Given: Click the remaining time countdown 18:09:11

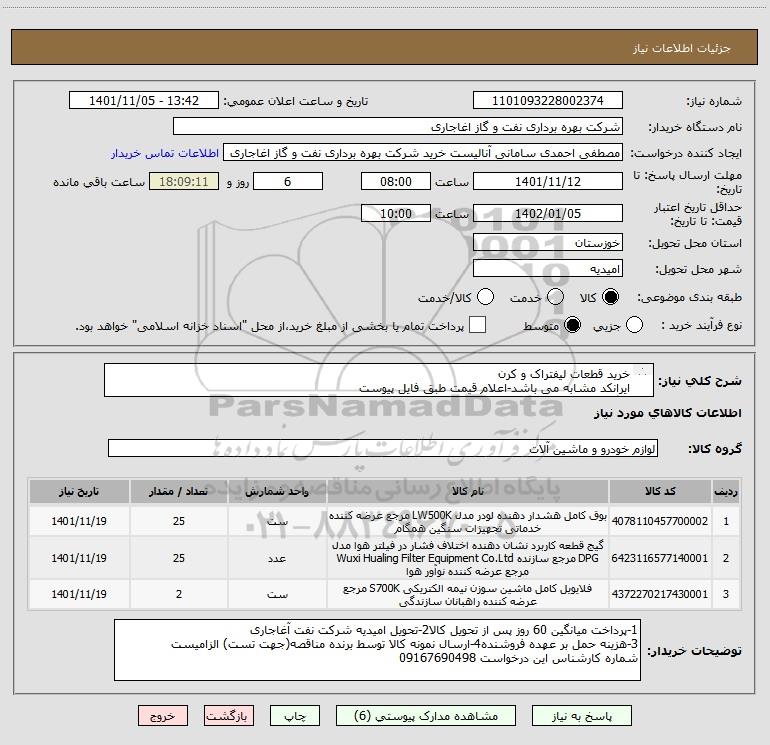Looking at the screenshot, I should 184,182.
